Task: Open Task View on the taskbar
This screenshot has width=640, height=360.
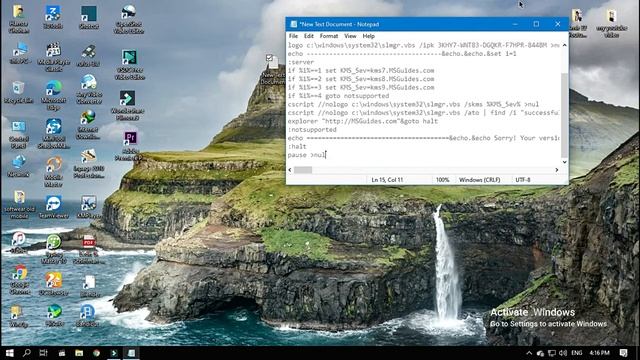Action: coord(43,353)
